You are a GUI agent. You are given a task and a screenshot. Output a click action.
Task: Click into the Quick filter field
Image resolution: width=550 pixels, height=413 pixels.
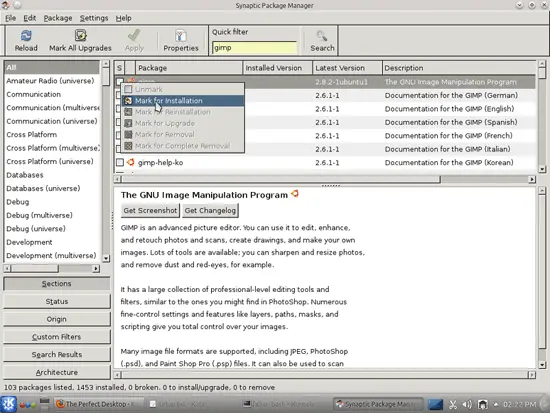(254, 48)
